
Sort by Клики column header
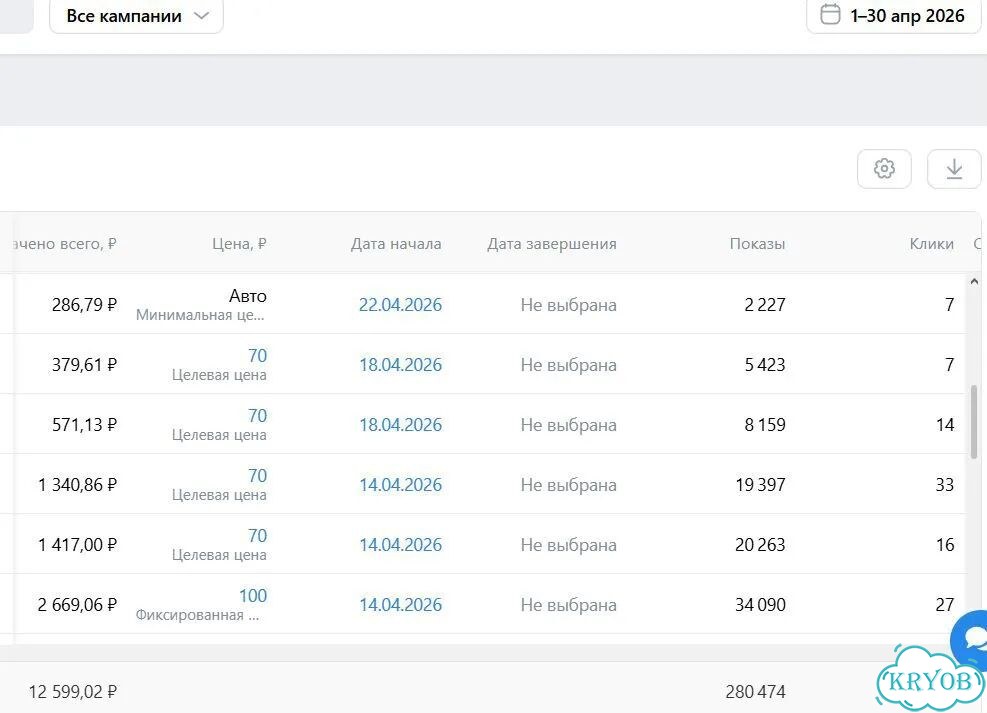(932, 244)
